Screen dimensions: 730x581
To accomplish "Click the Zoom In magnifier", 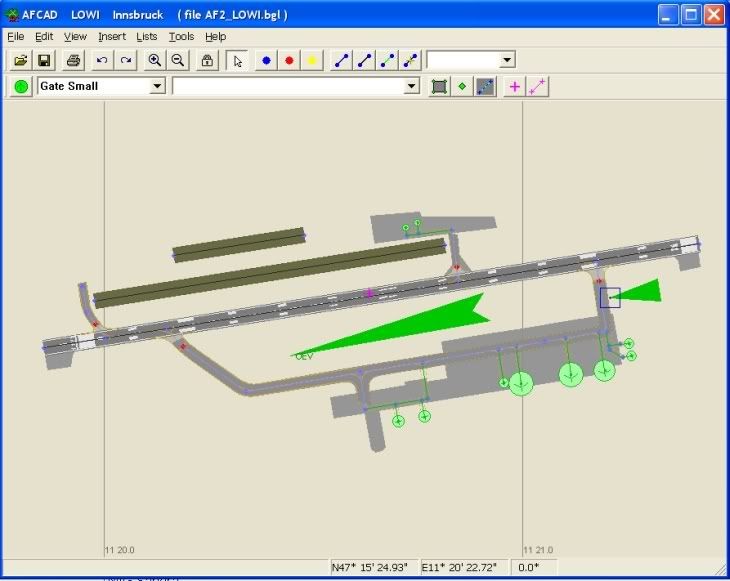I will [x=155, y=60].
